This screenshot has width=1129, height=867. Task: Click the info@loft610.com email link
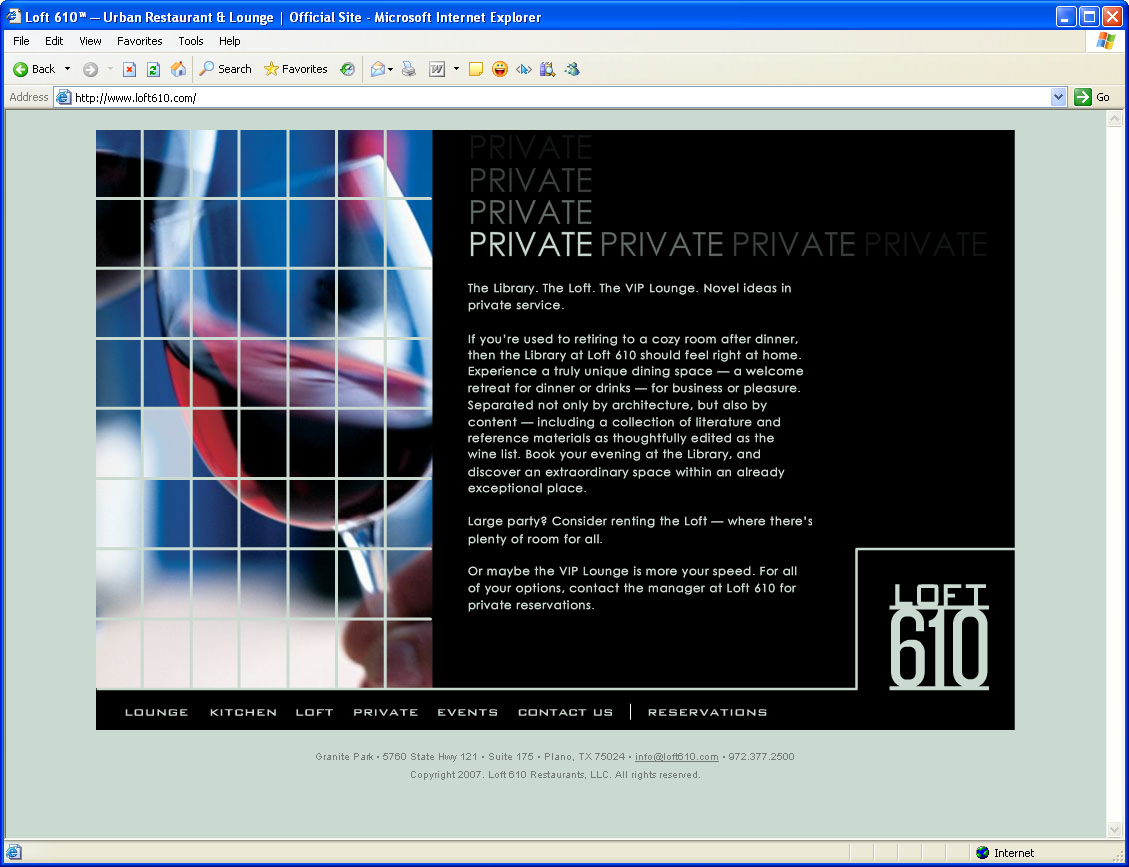(676, 757)
